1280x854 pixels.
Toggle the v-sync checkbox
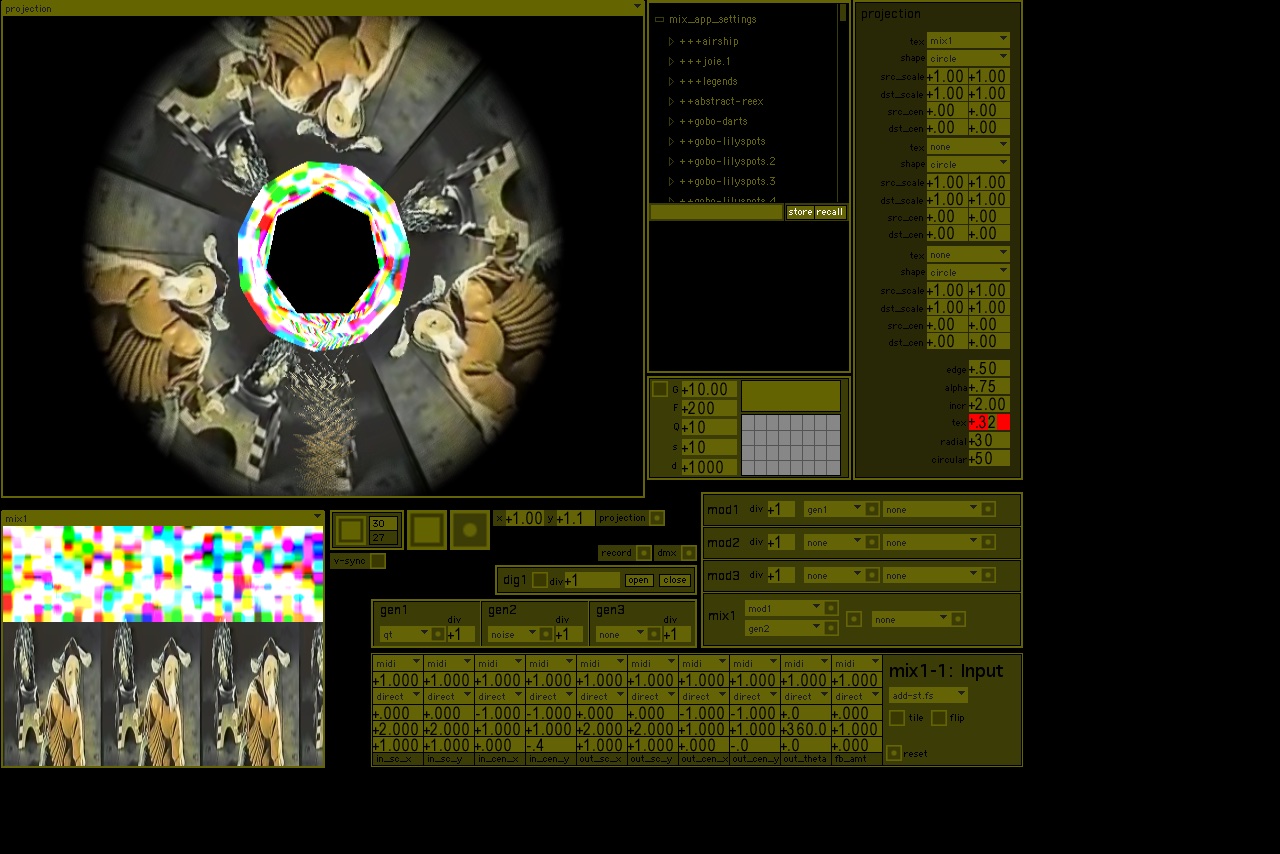377,561
